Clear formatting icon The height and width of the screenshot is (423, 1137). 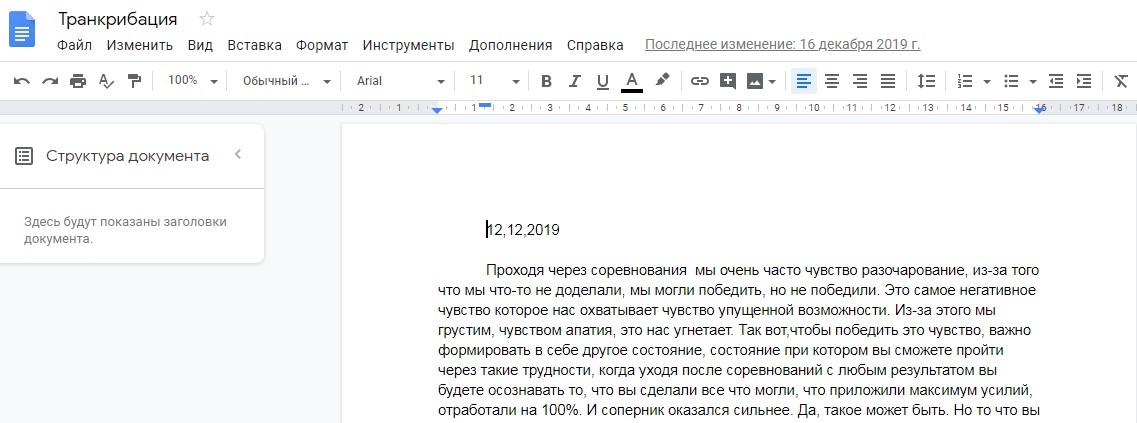point(1121,81)
